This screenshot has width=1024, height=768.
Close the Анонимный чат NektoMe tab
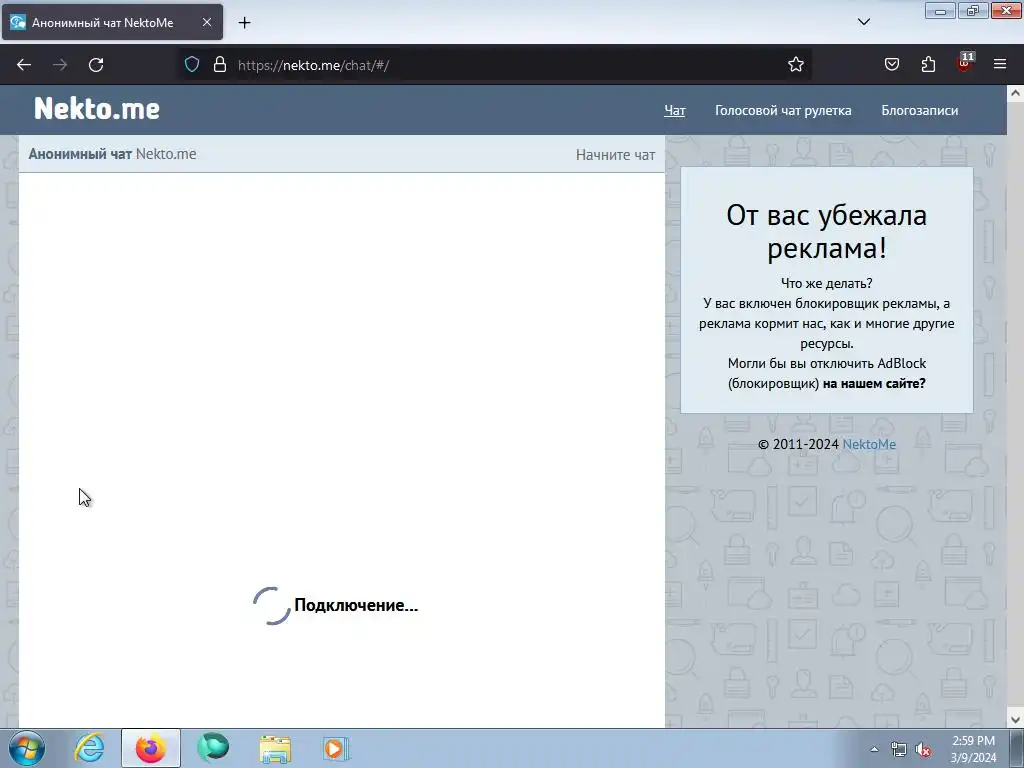point(206,22)
